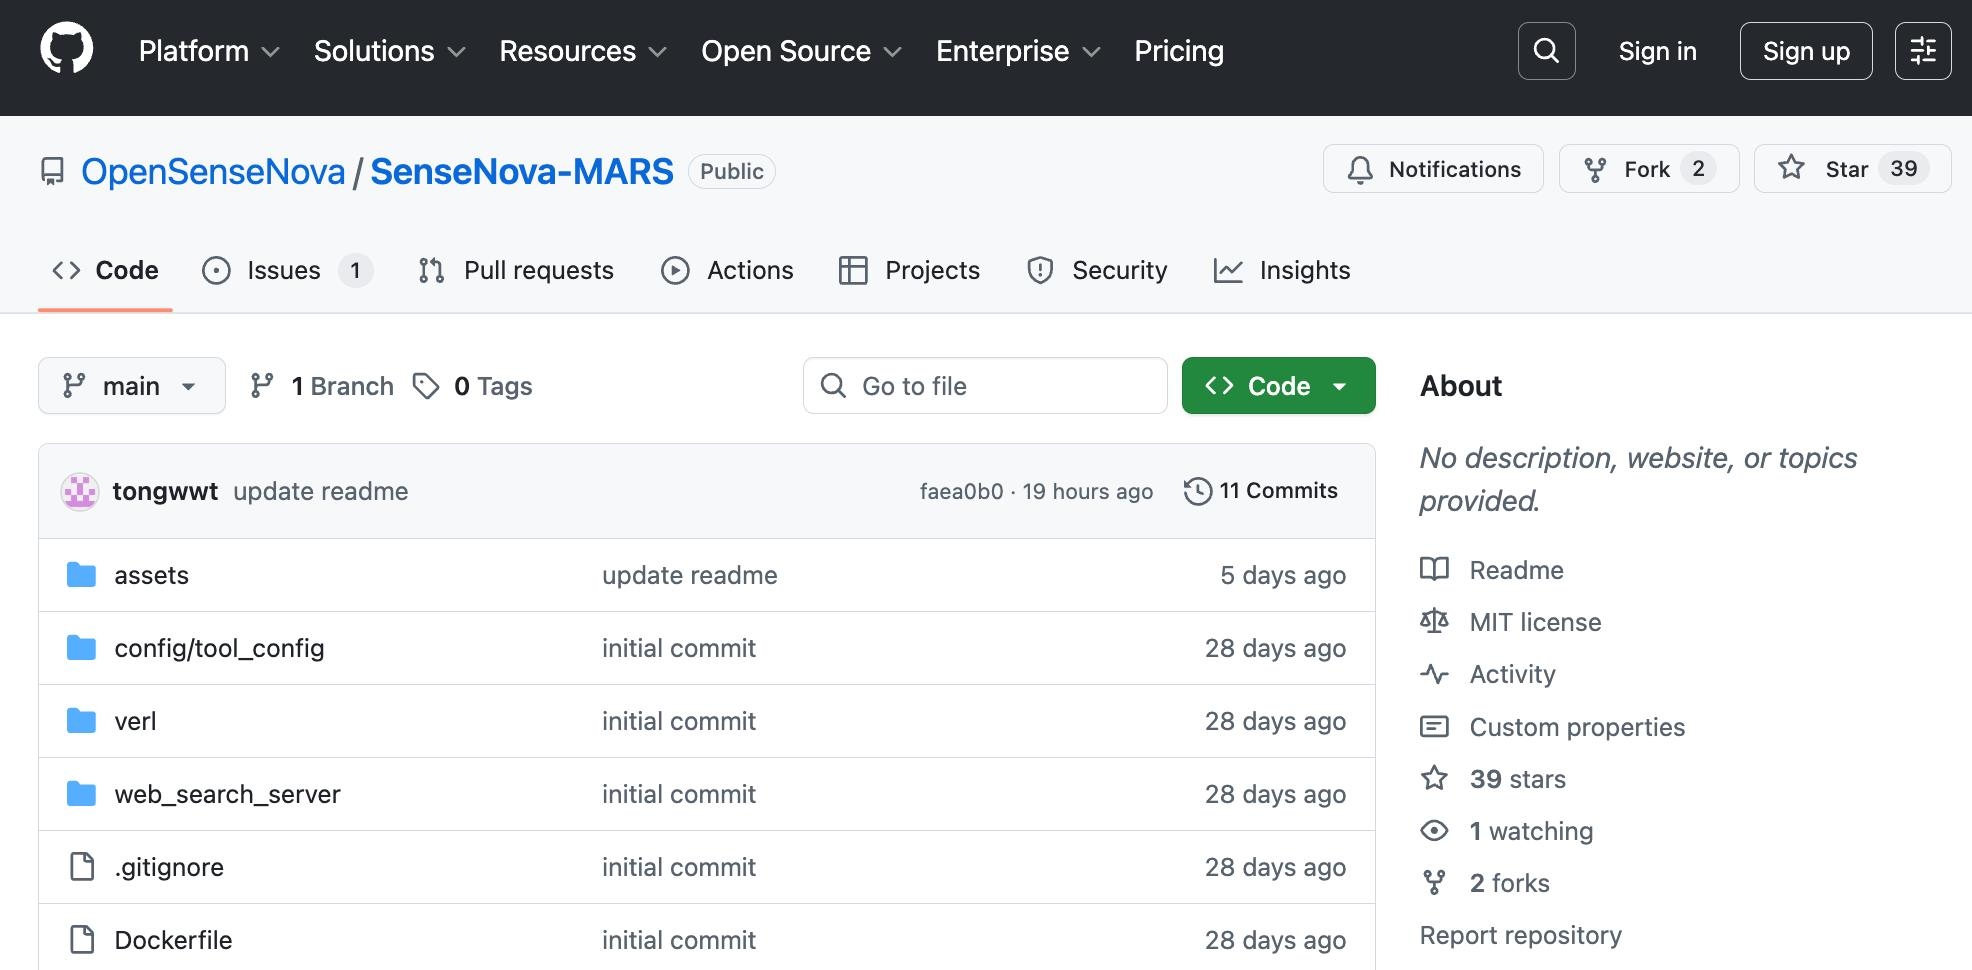Screen dimensions: 1972x970
Task: Click the assets folder icon
Action: 81,575
